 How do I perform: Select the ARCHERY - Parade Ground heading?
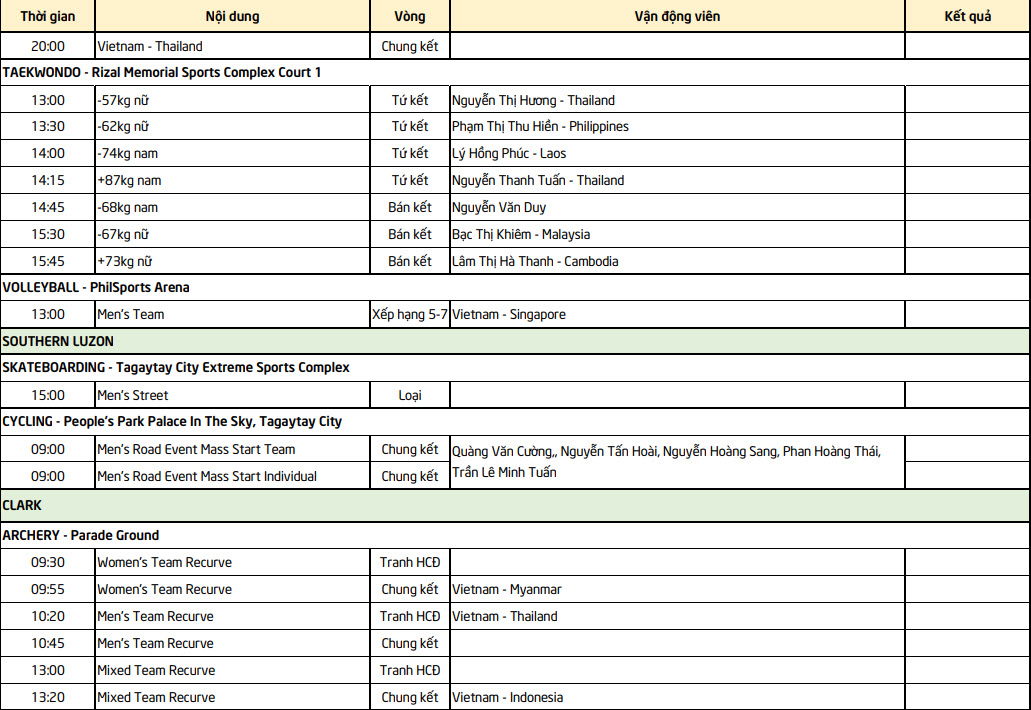81,536
